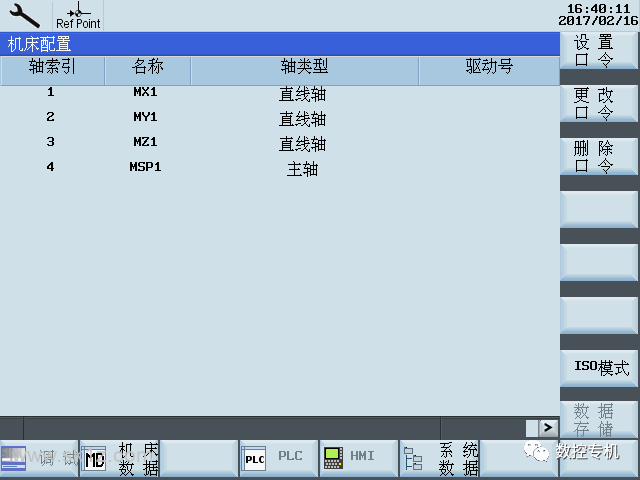The image size is (640, 480).
Task: Click the 轴类型 column header
Action: pos(304,70)
